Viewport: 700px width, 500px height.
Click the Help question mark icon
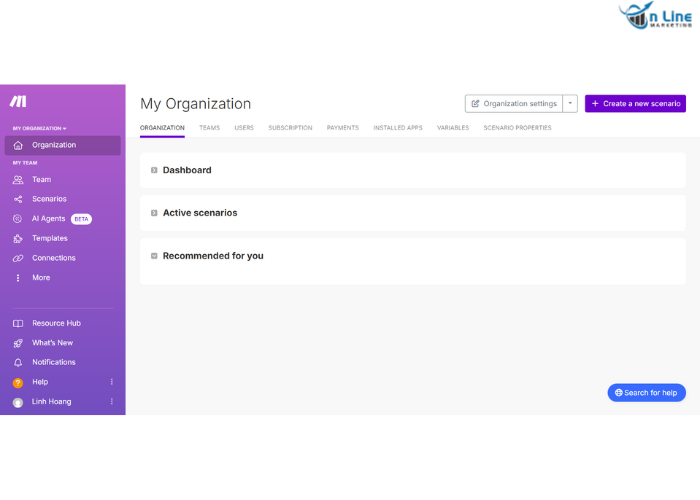(x=18, y=382)
